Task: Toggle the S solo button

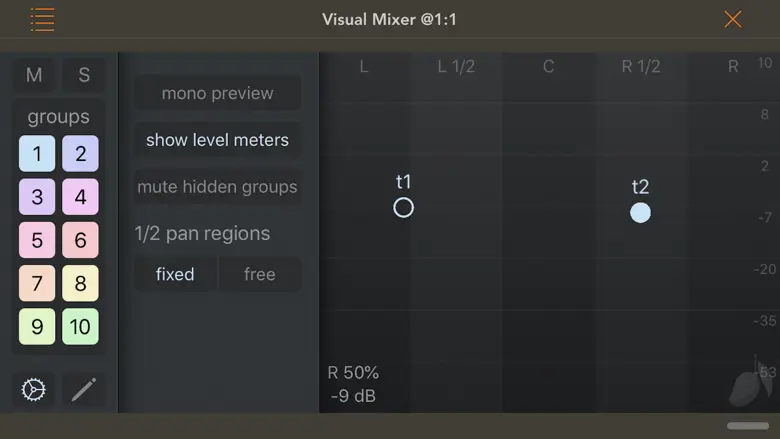Action: pos(84,75)
